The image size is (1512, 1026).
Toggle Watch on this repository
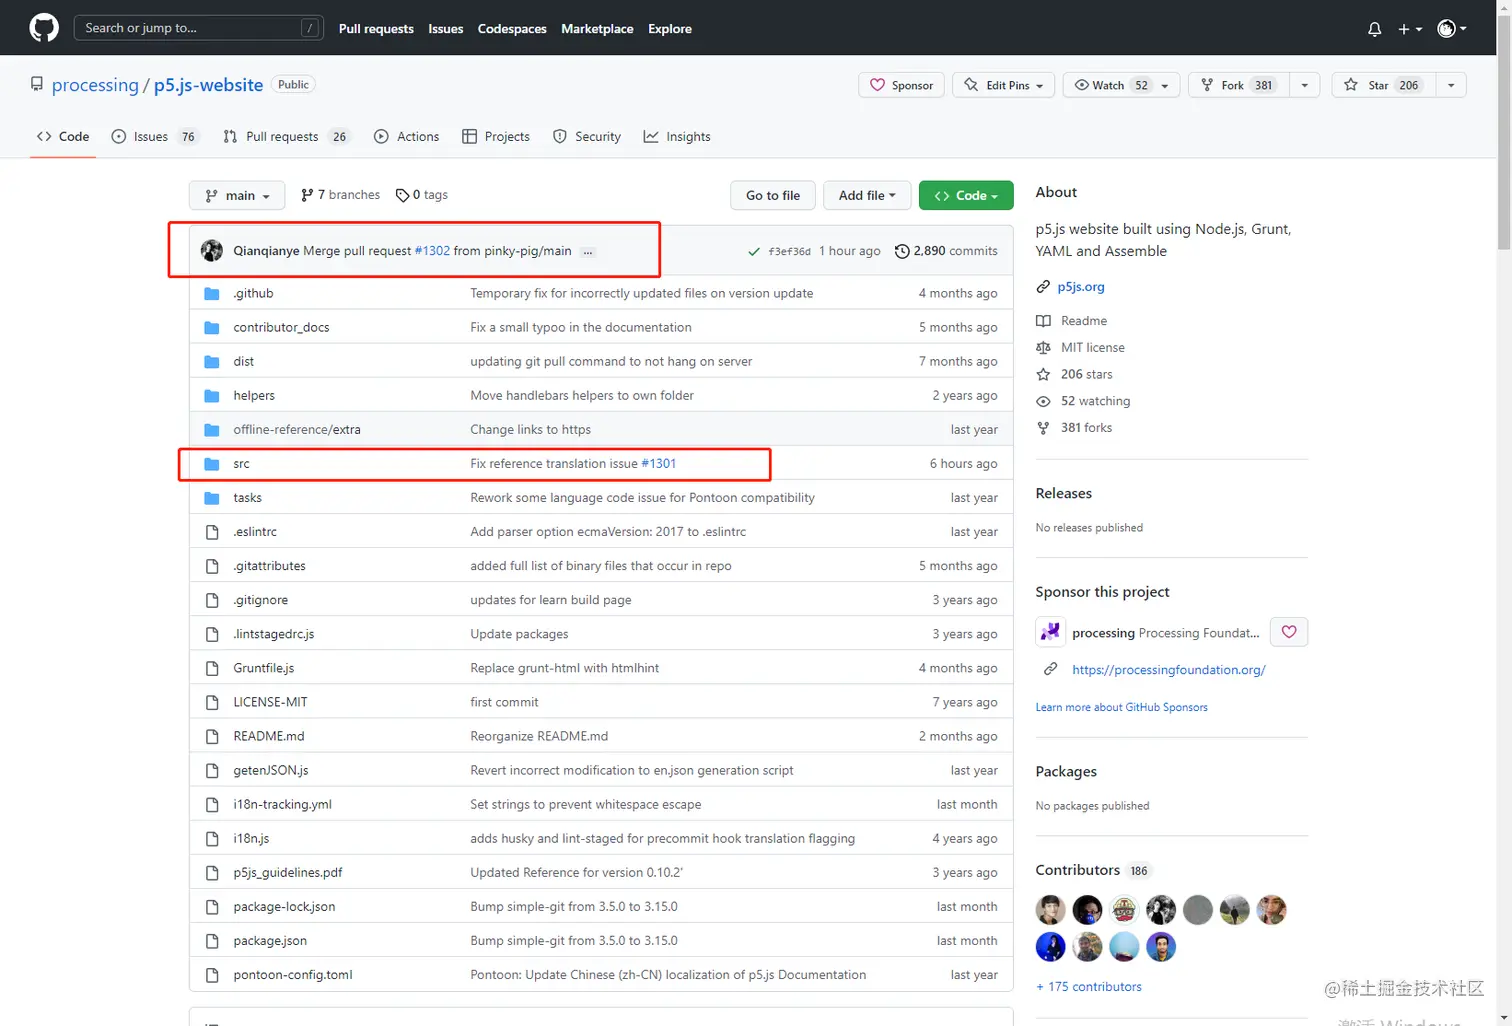click(1110, 85)
